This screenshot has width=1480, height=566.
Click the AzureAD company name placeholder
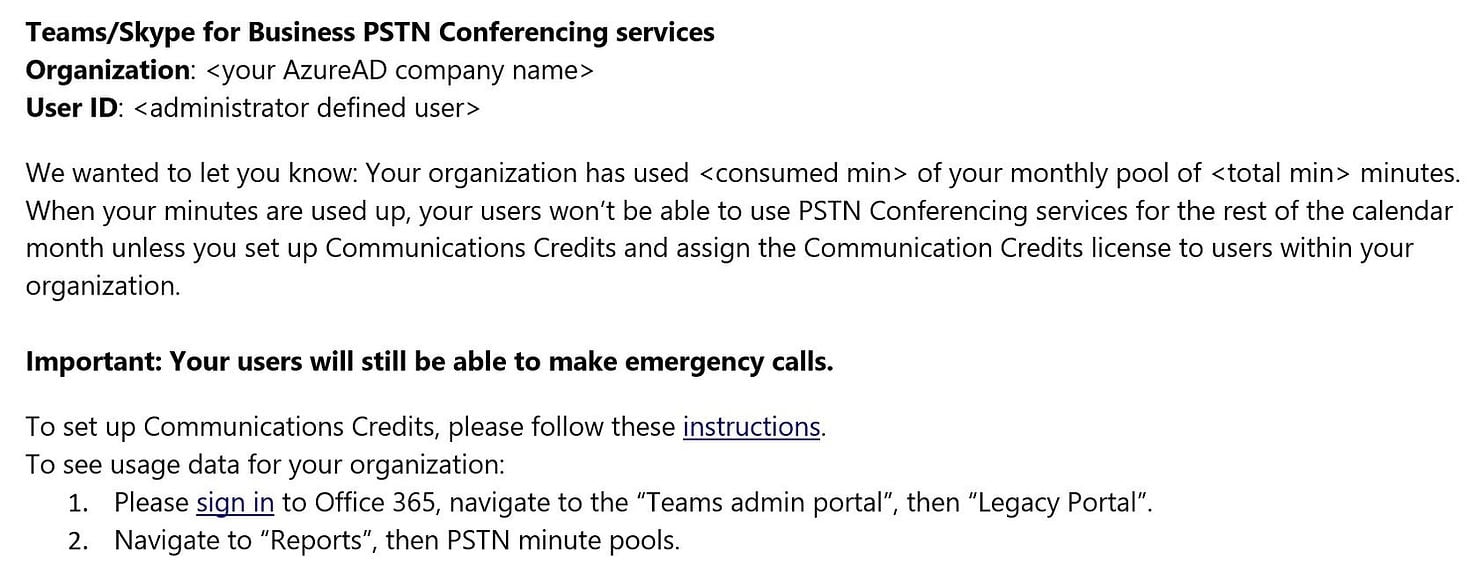399,71
